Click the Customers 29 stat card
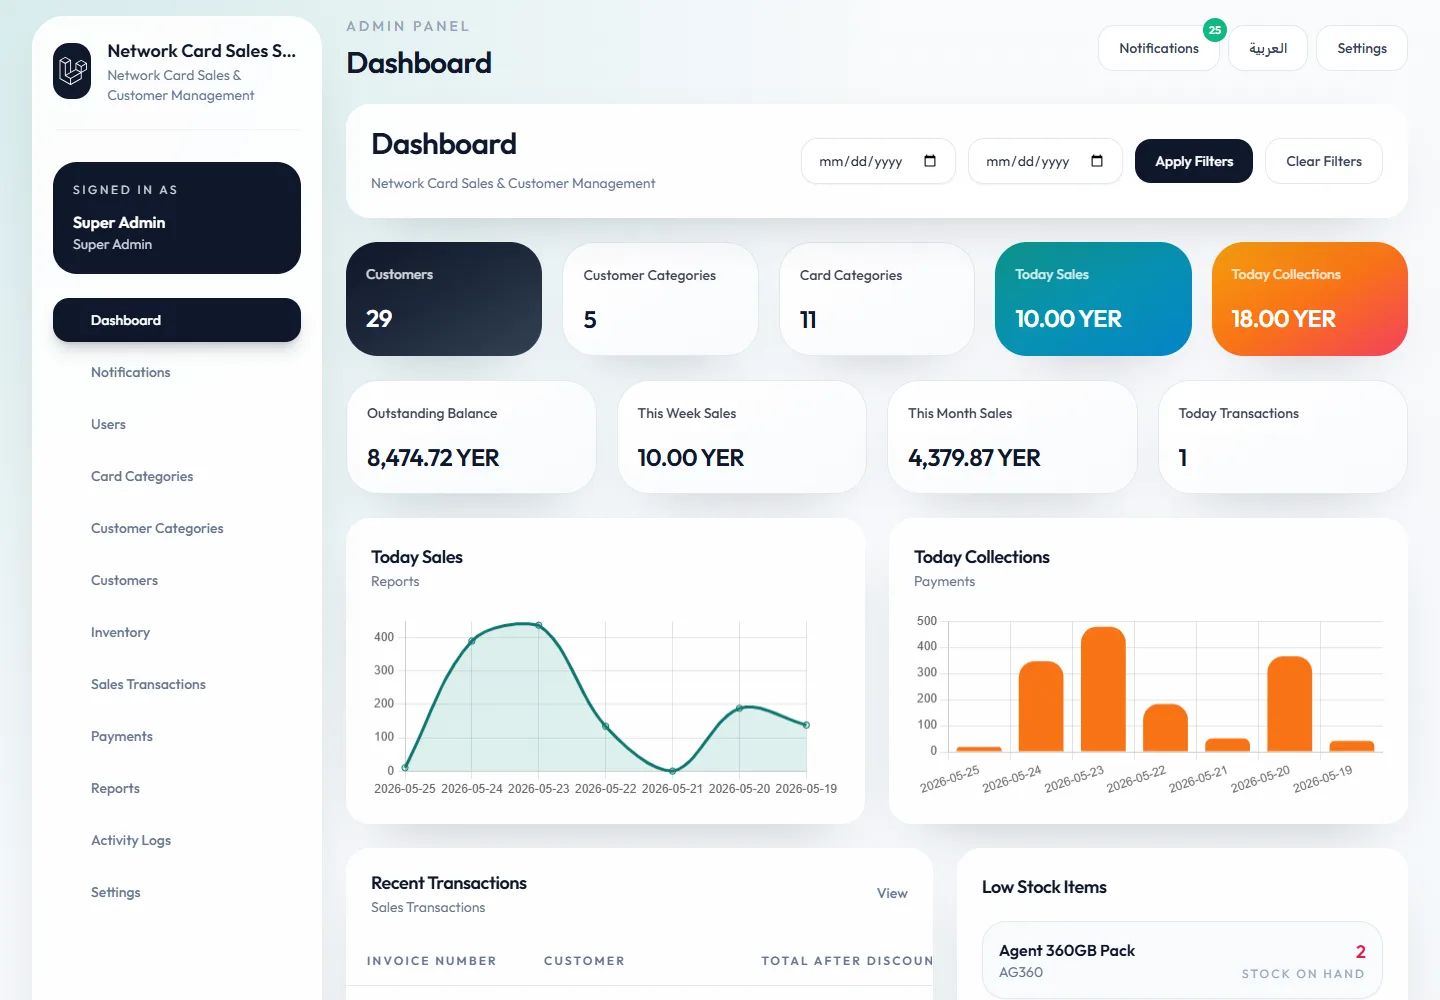Viewport: 1440px width, 1000px height. 444,299
